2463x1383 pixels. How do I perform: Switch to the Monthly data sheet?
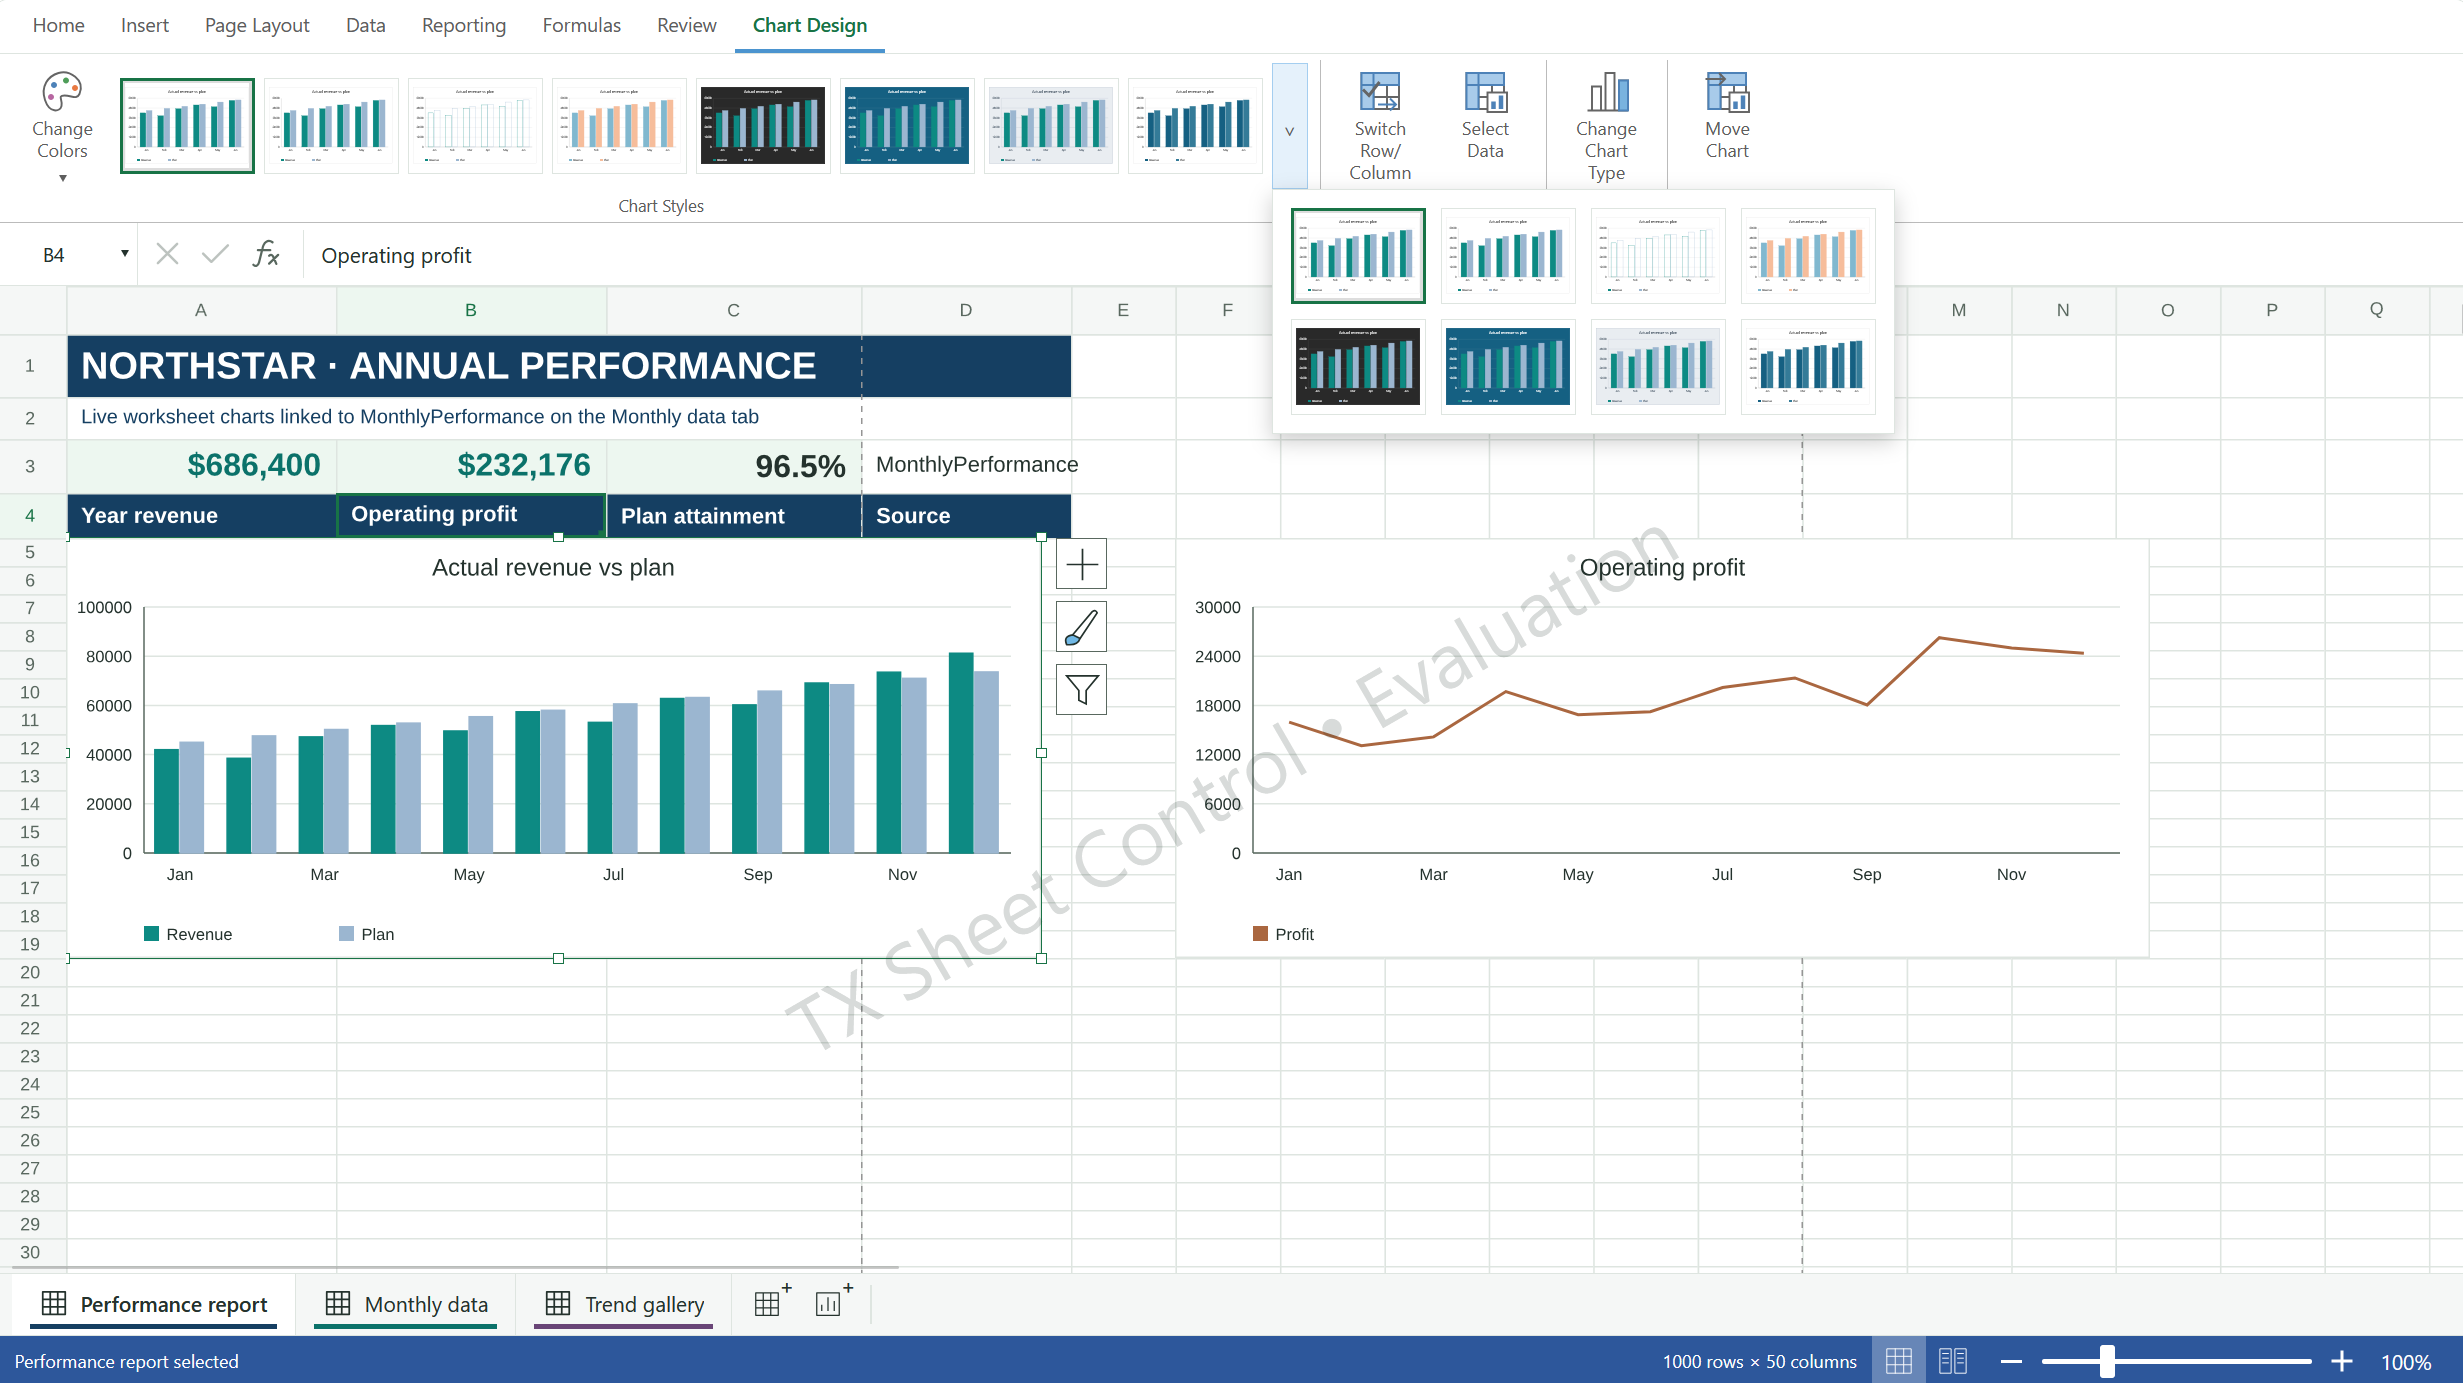click(406, 1304)
